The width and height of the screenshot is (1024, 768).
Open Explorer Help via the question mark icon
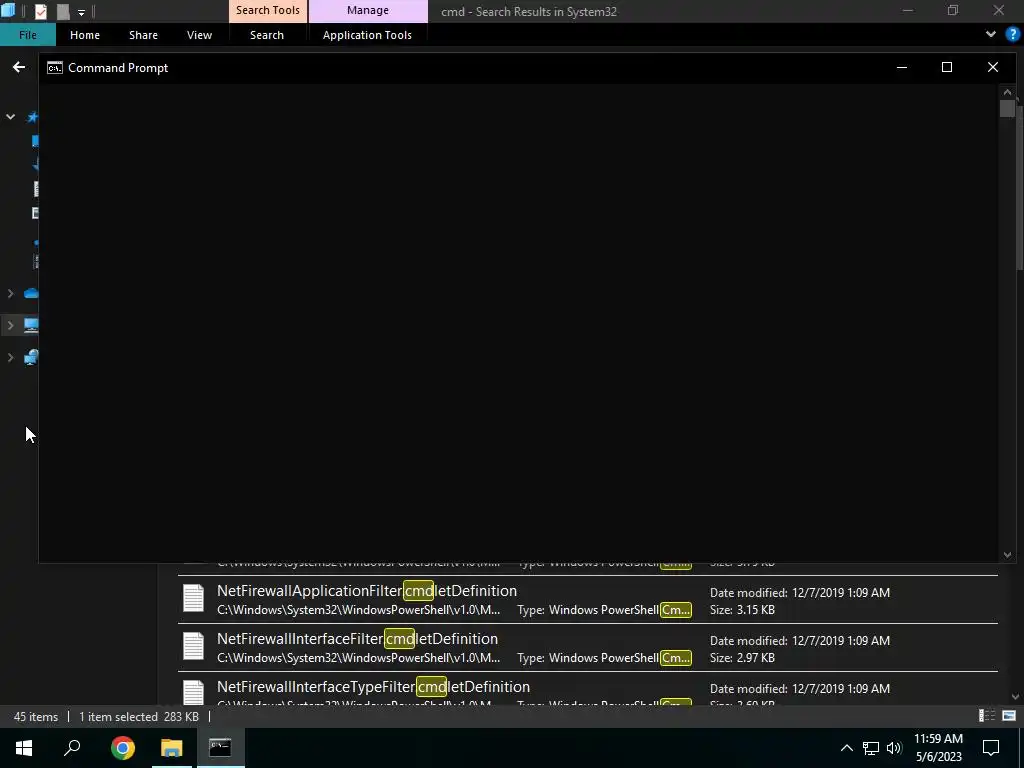[1012, 34]
